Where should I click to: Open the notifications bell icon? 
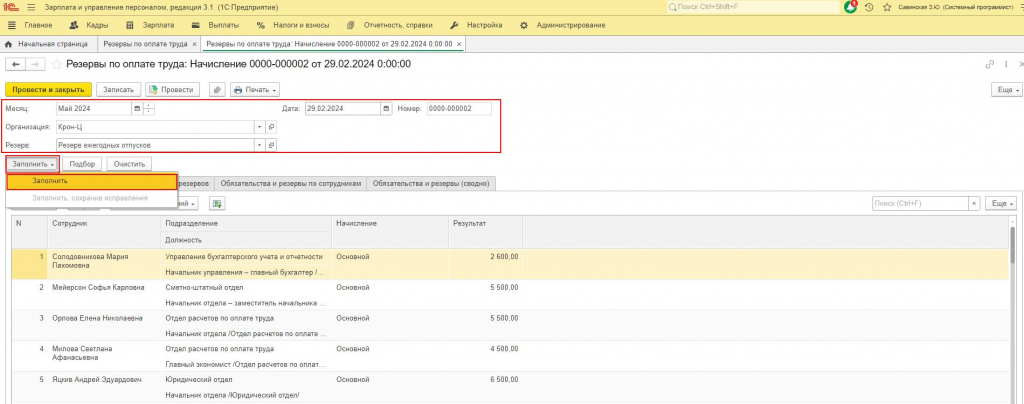click(850, 7)
